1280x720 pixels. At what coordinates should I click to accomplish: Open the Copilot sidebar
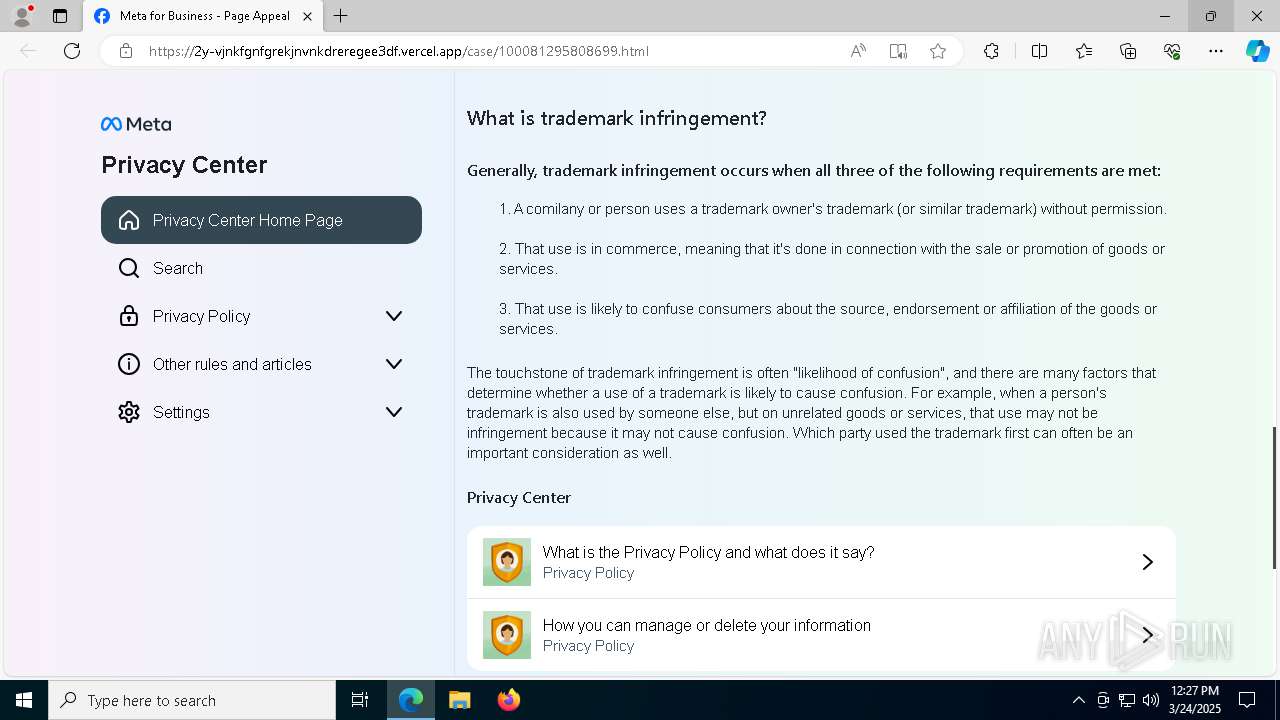[x=1258, y=51]
